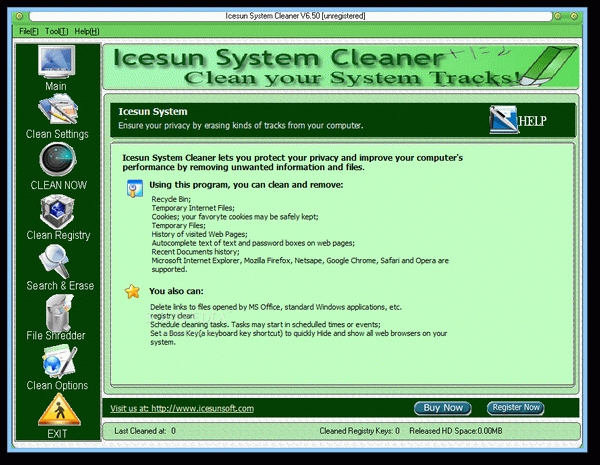Click the Register Now button
Screen dimensions: 600x465
515,408
